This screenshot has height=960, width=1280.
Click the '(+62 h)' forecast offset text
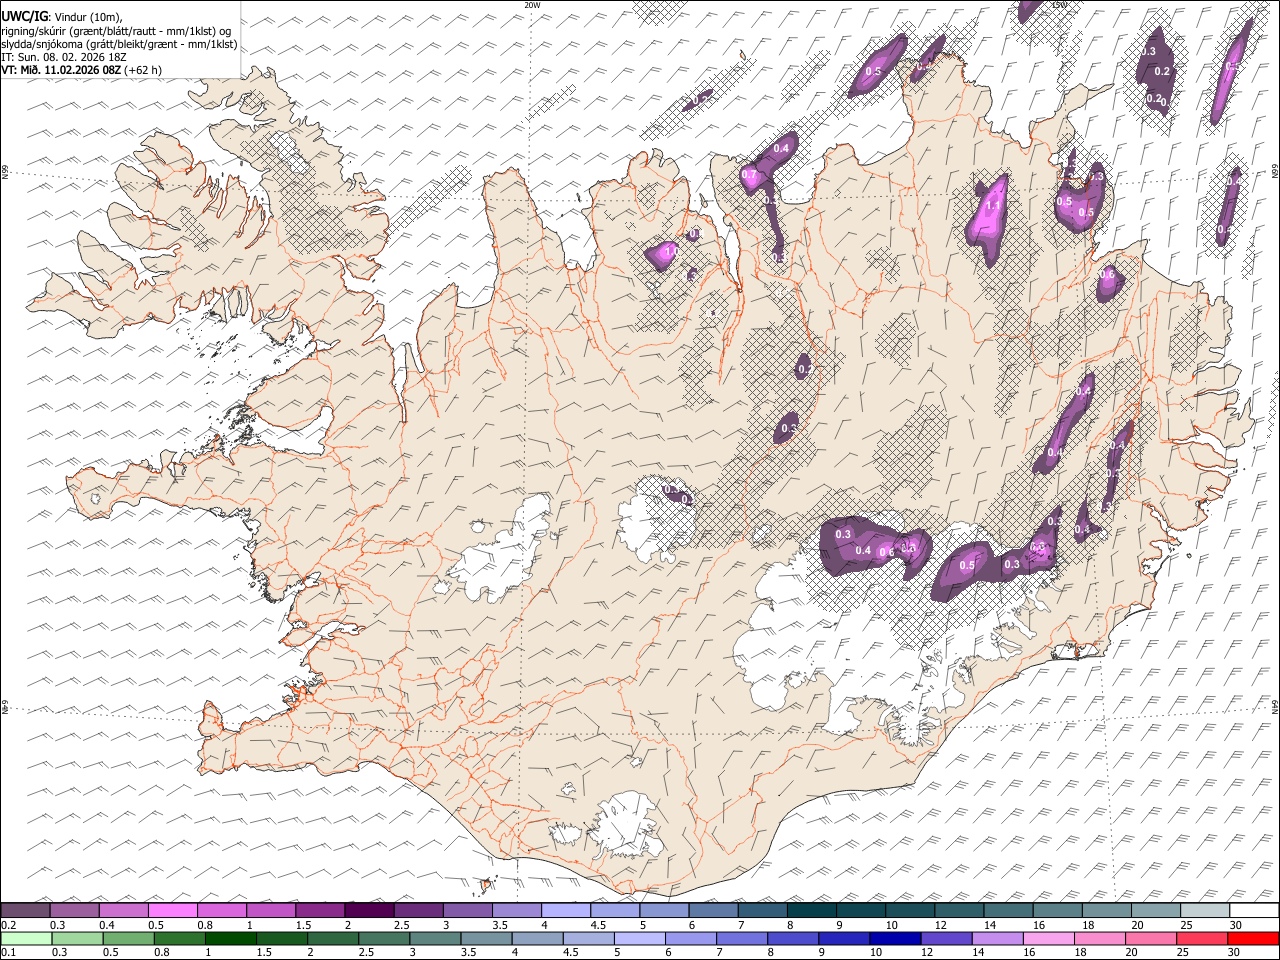click(143, 70)
